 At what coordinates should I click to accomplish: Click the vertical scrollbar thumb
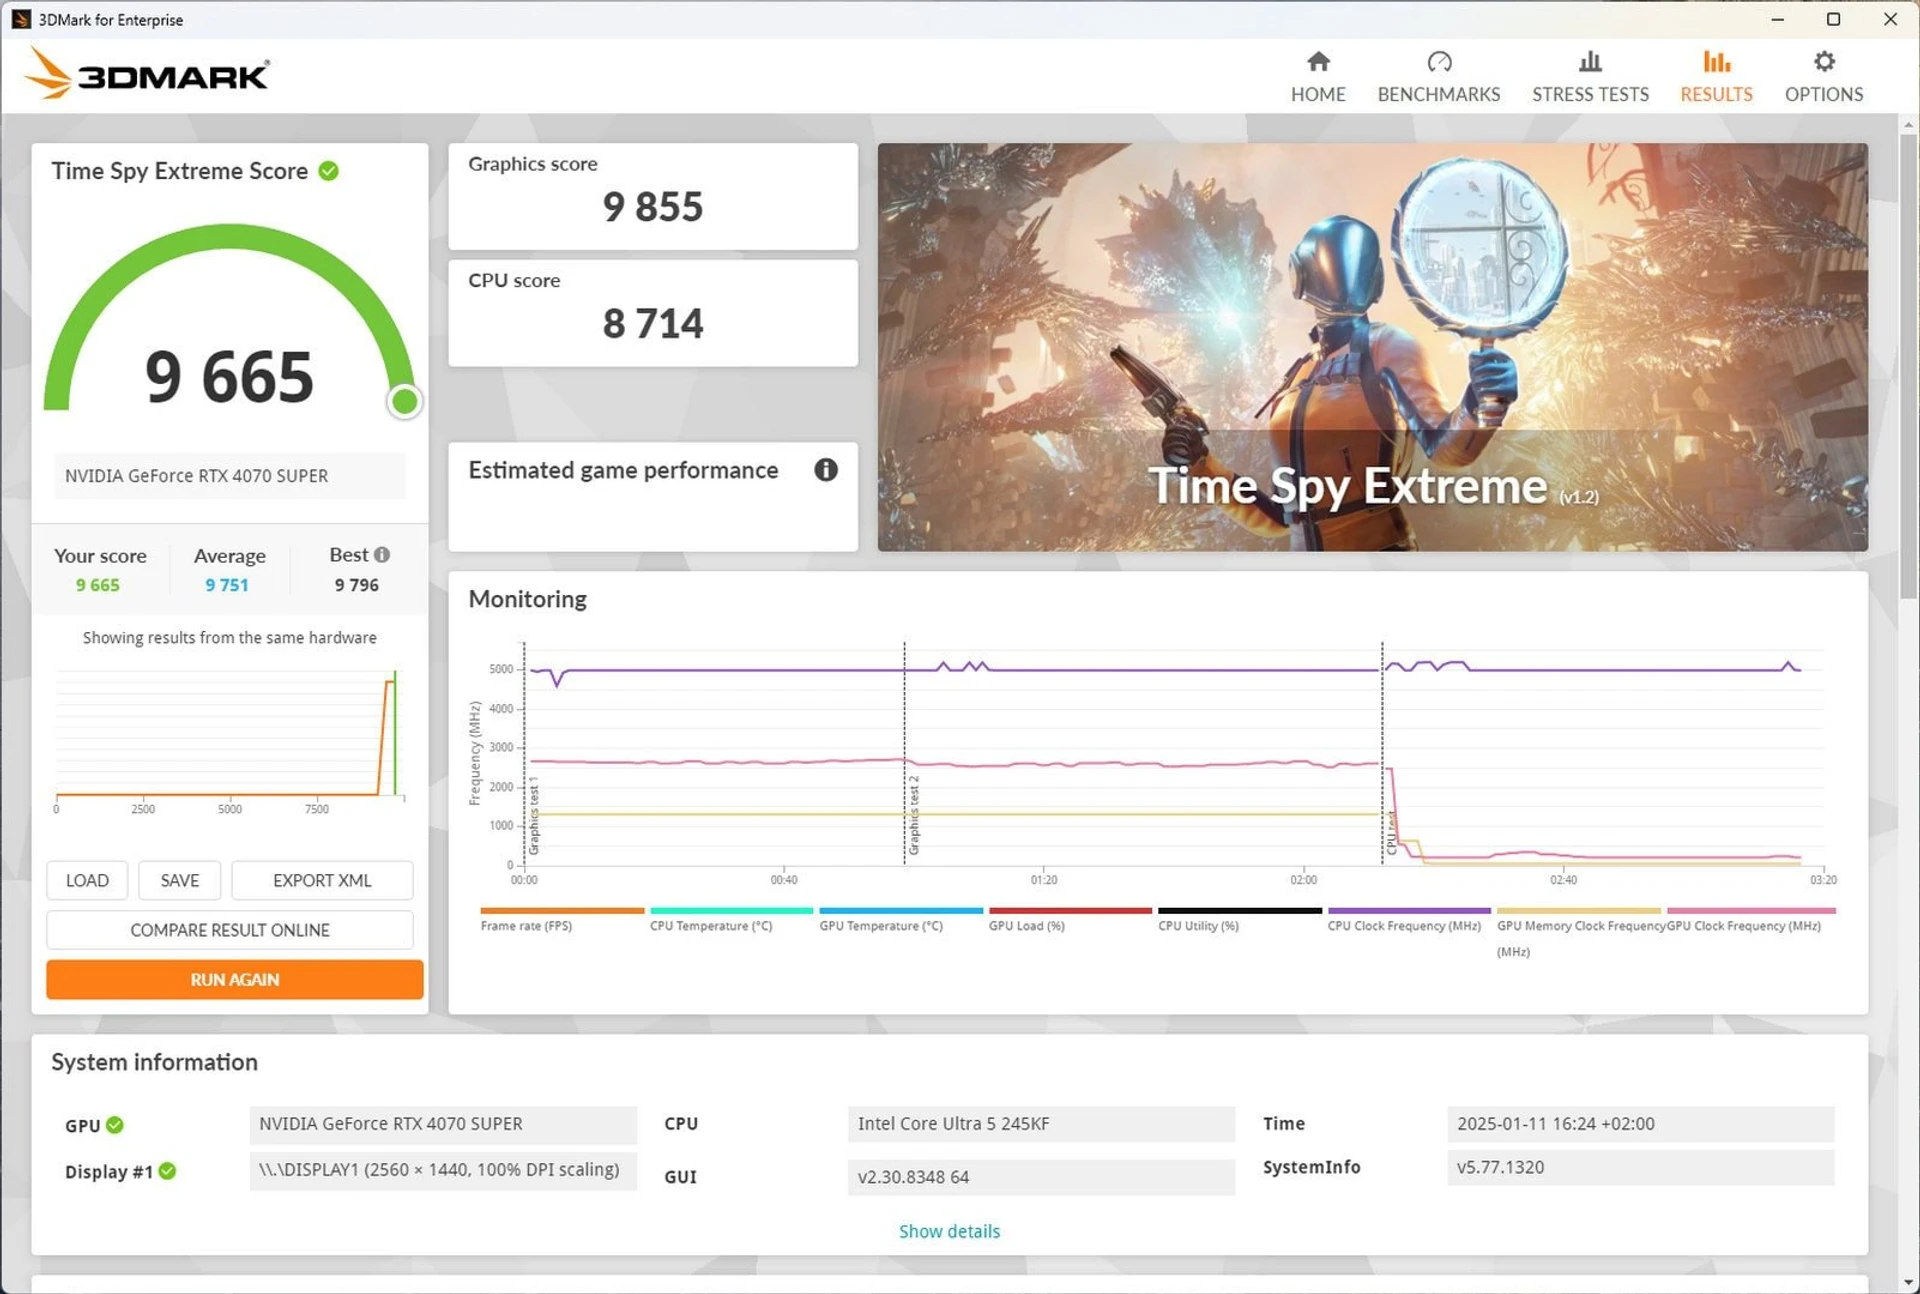click(1908, 365)
